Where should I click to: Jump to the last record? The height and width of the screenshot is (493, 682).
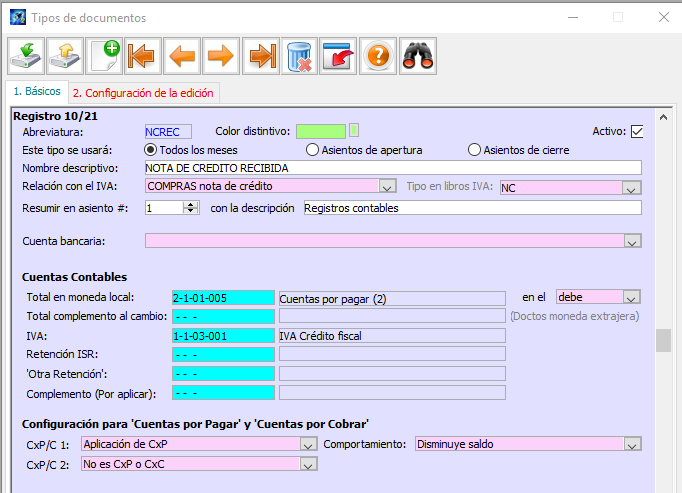(x=261, y=55)
